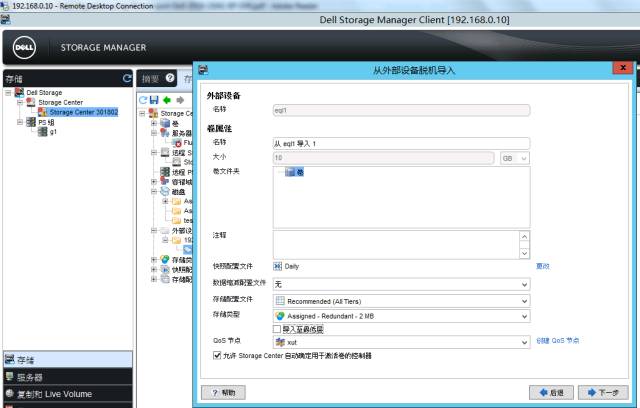Click the save disk icon in toolbar
Image resolution: width=640 pixels, height=408 pixels.
coord(154,100)
